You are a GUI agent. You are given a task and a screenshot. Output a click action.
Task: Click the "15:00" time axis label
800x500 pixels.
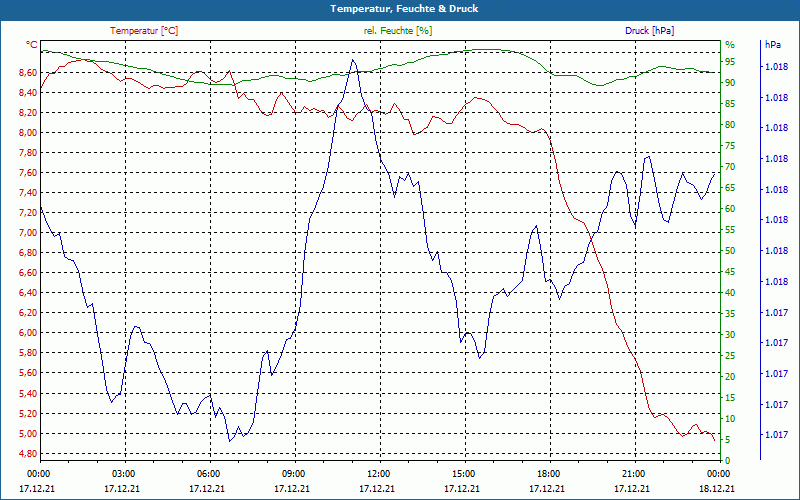(x=463, y=474)
